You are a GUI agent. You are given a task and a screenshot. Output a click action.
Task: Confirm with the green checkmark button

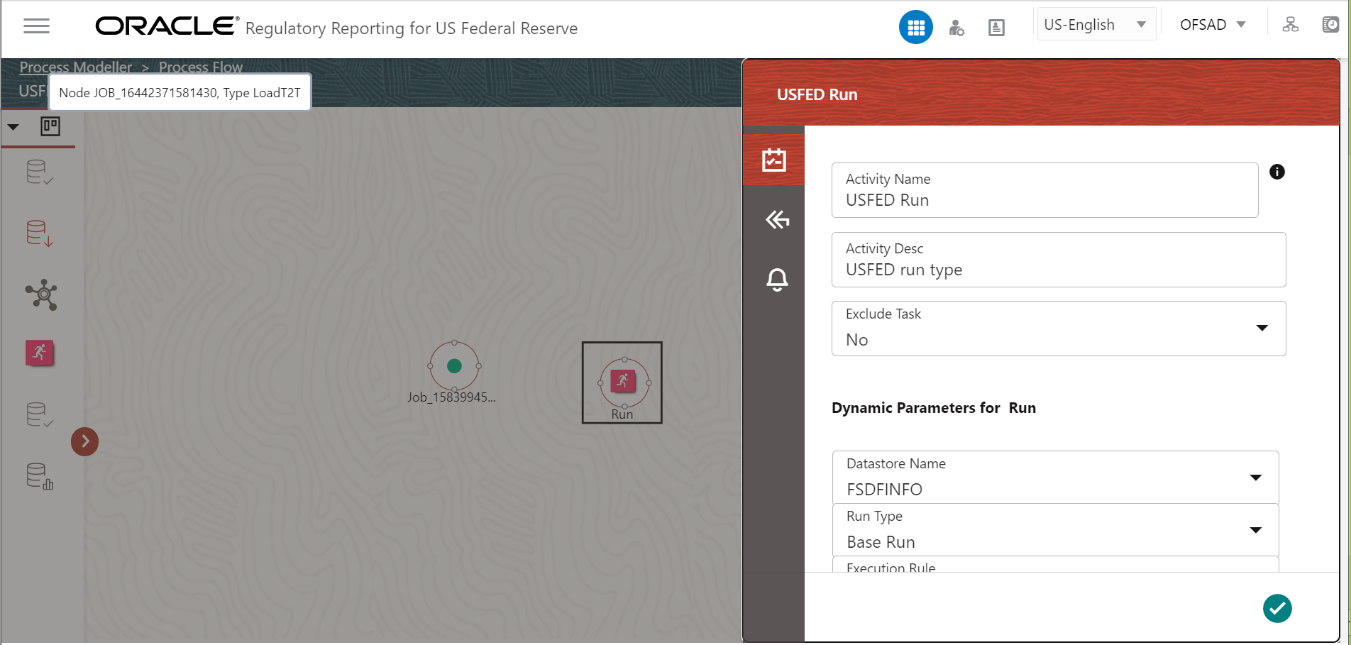1277,608
